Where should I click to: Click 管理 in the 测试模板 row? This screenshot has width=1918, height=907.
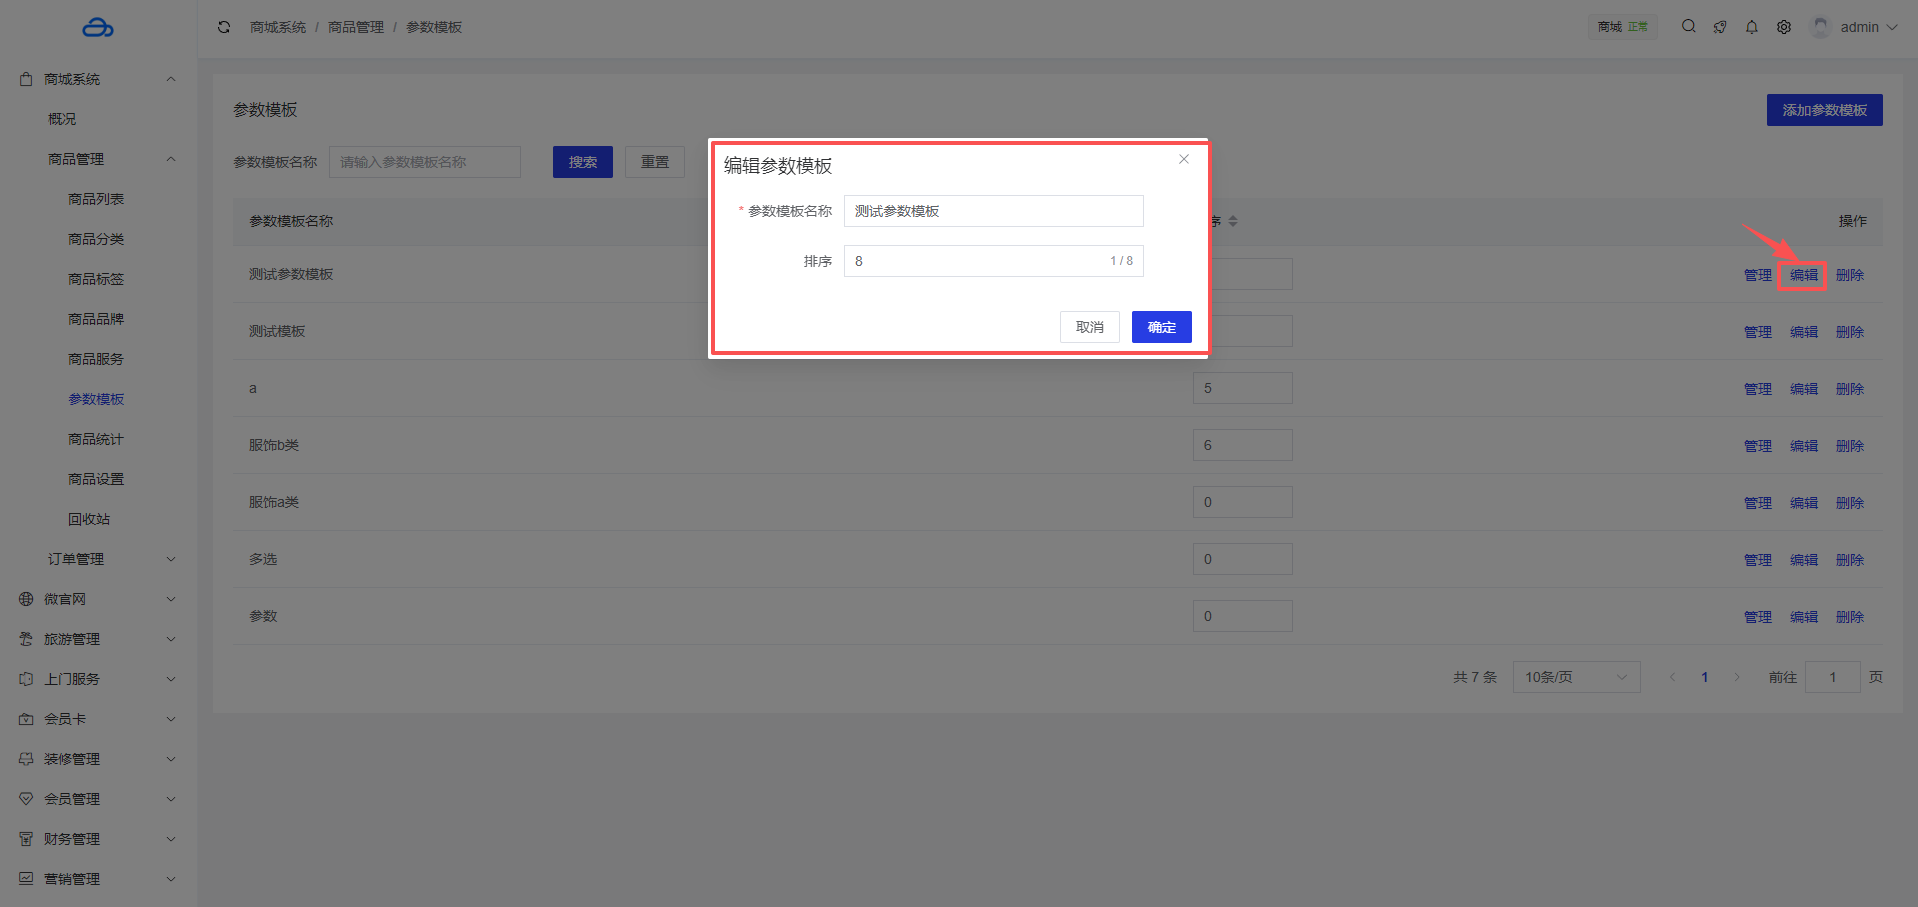pyautogui.click(x=1758, y=332)
